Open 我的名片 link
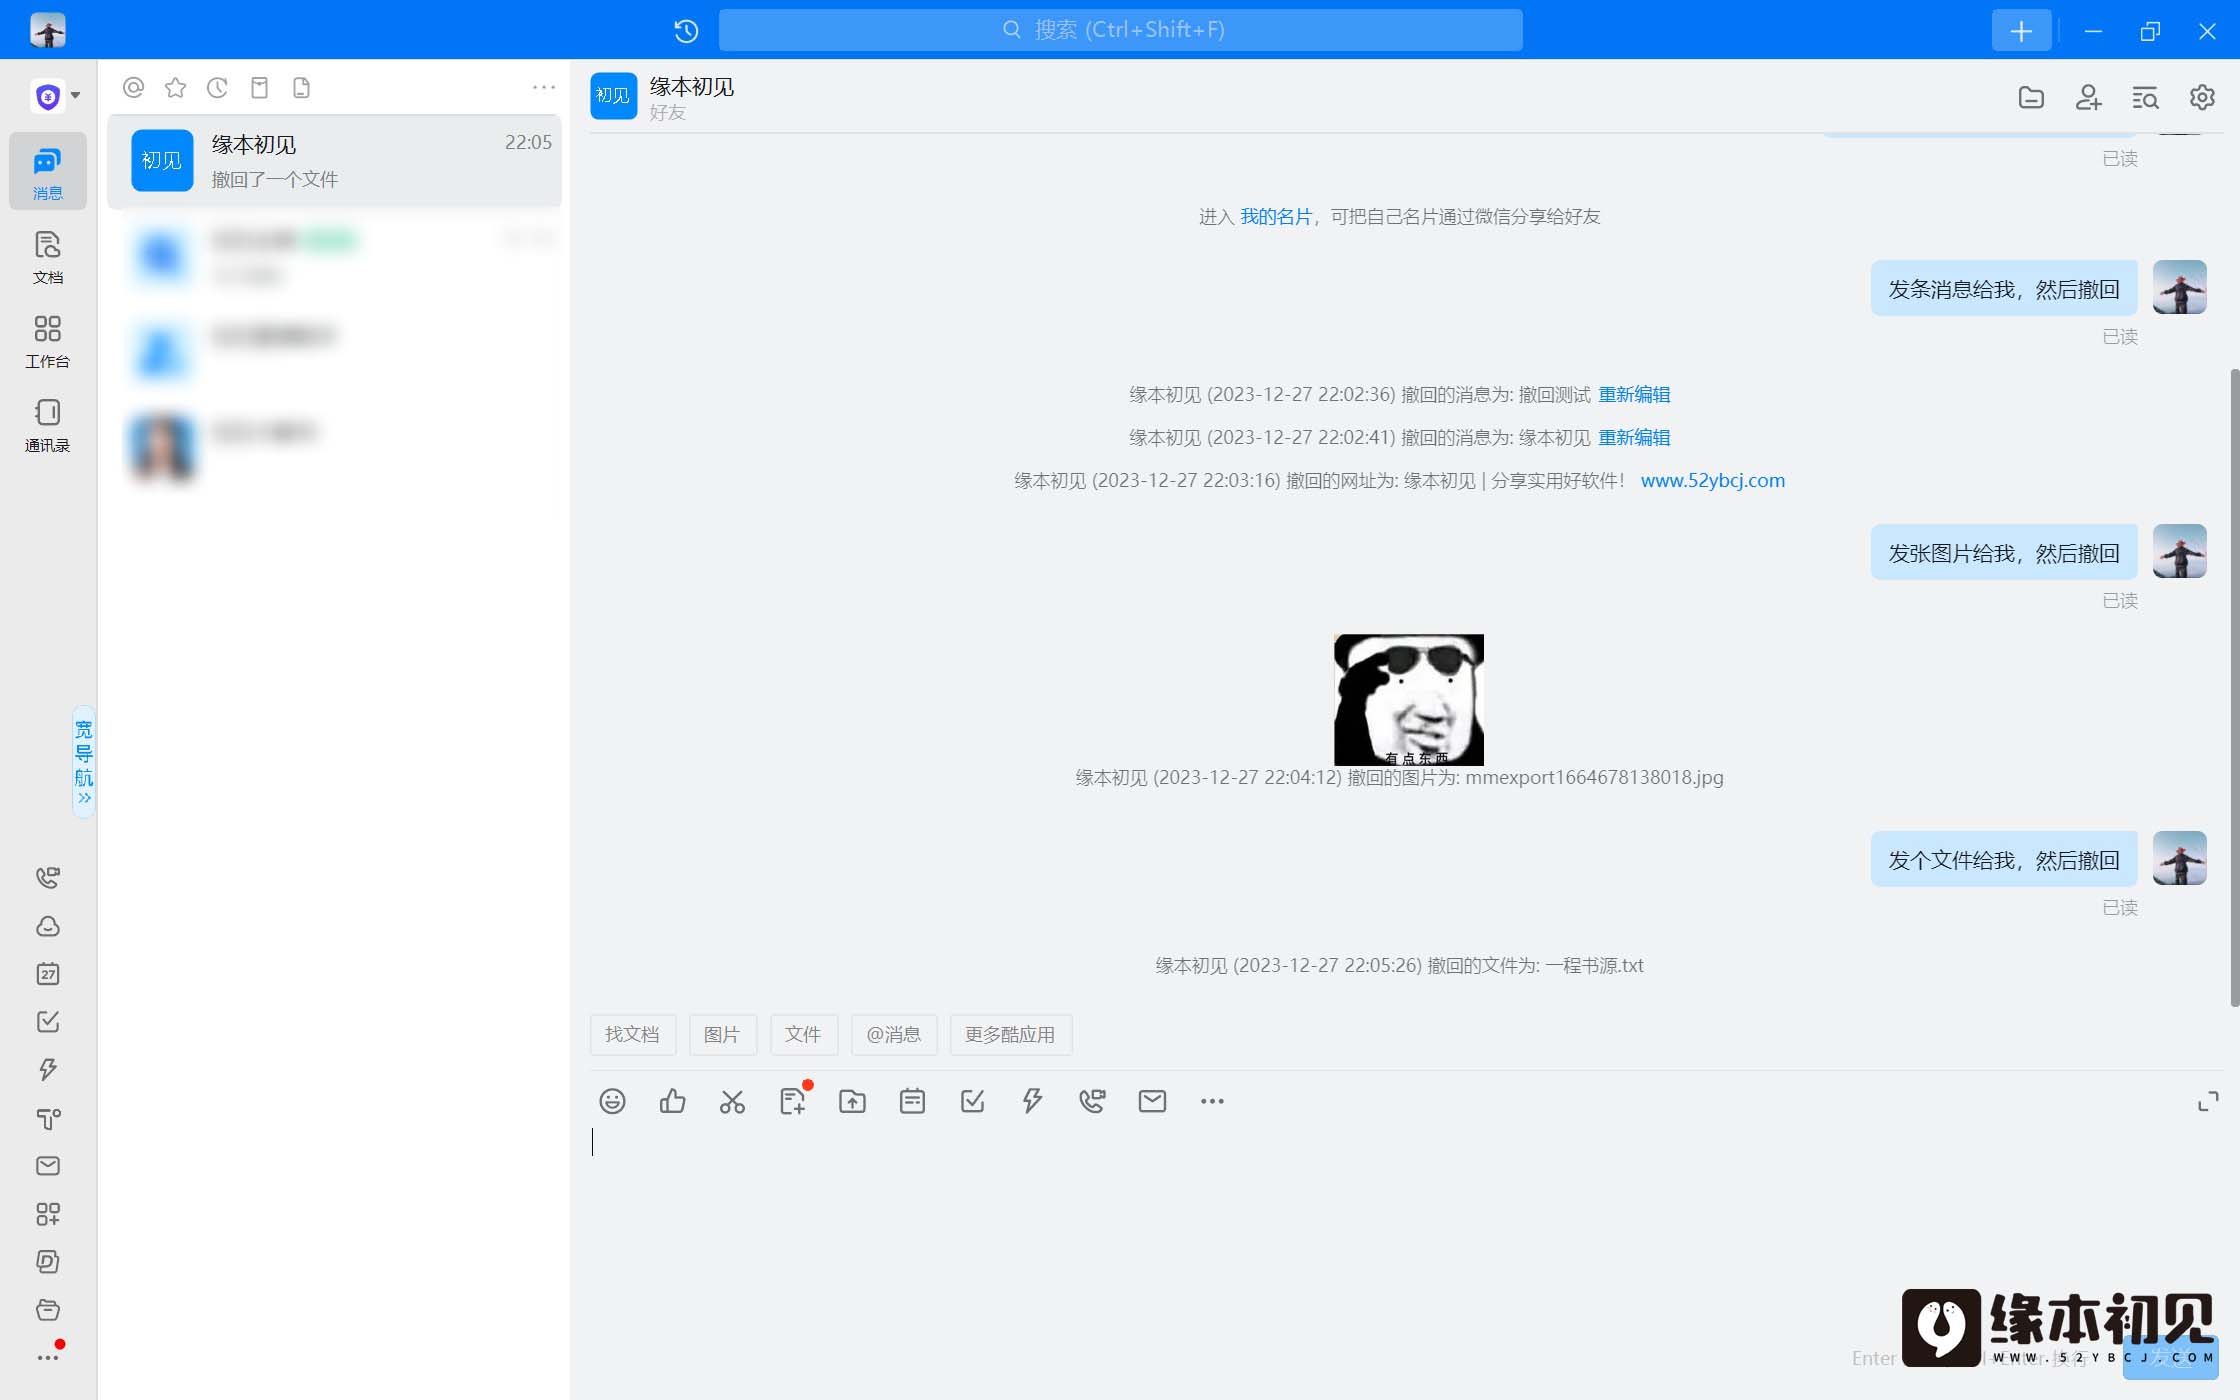Viewport: 2240px width, 1400px height. tap(1276, 217)
